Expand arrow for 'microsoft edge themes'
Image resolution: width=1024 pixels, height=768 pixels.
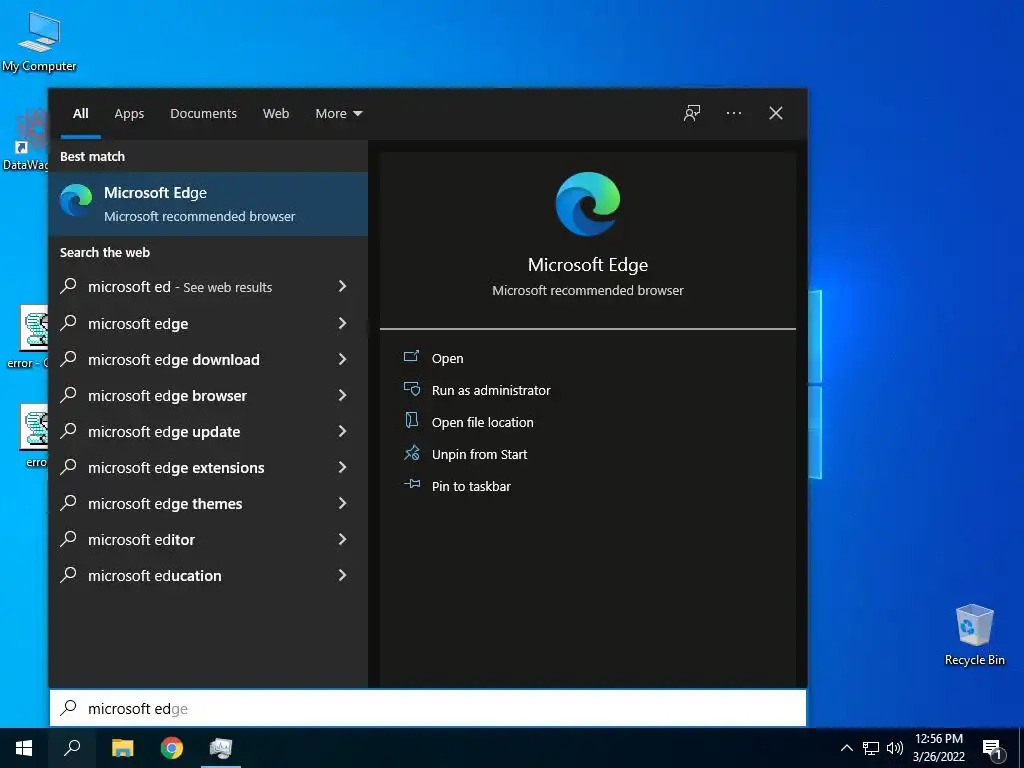[342, 503]
